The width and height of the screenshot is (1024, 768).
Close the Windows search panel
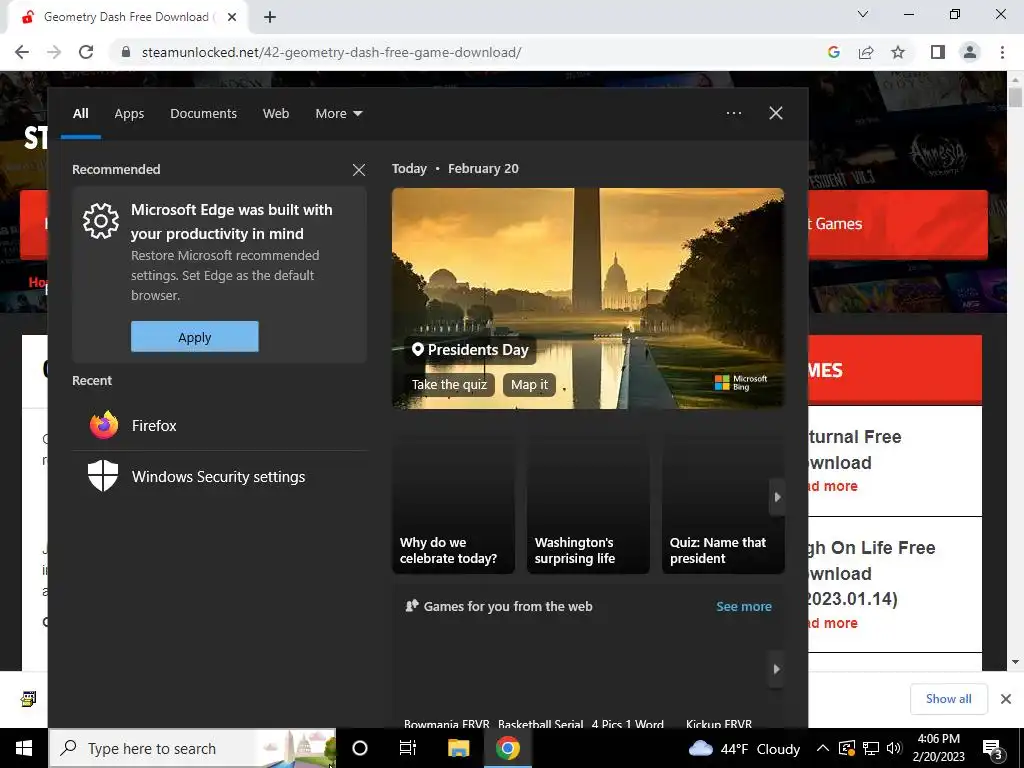coord(776,113)
